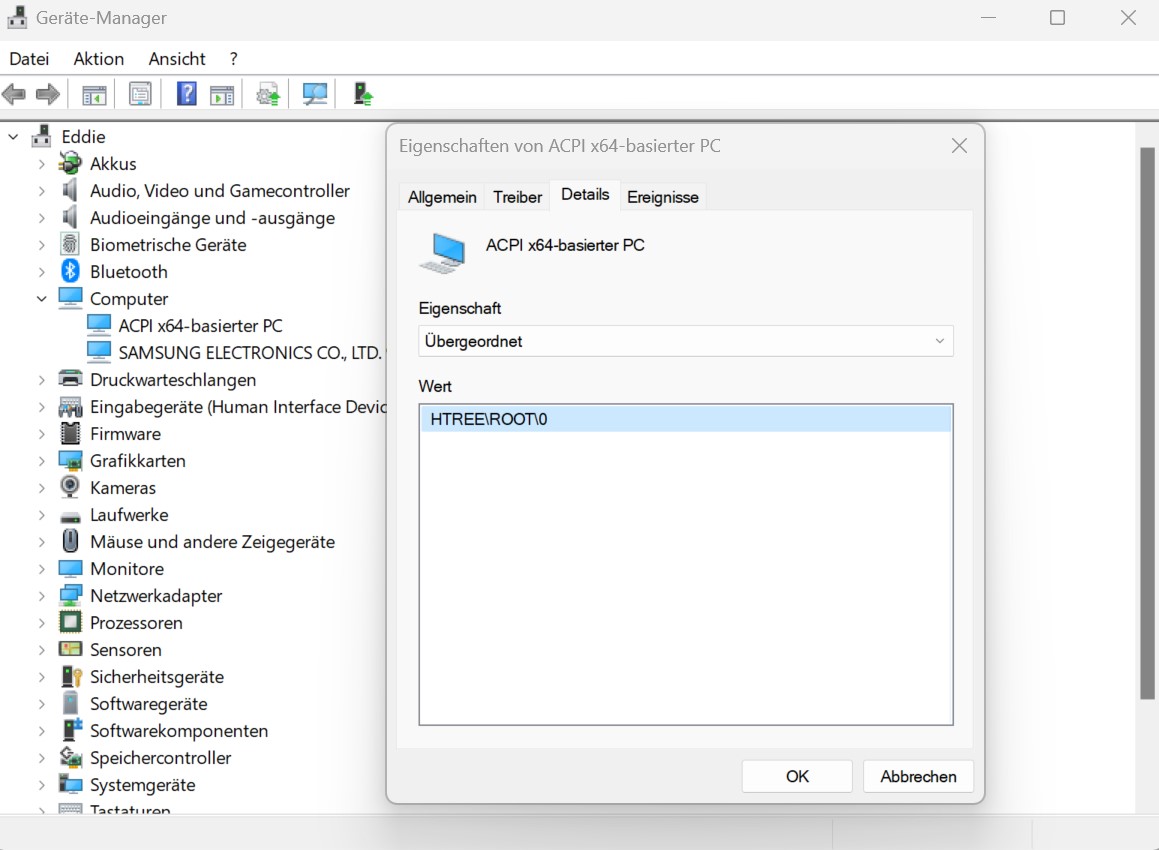Expand the Bluetooth device category
Screen dimensions: 1159x850
point(40,271)
